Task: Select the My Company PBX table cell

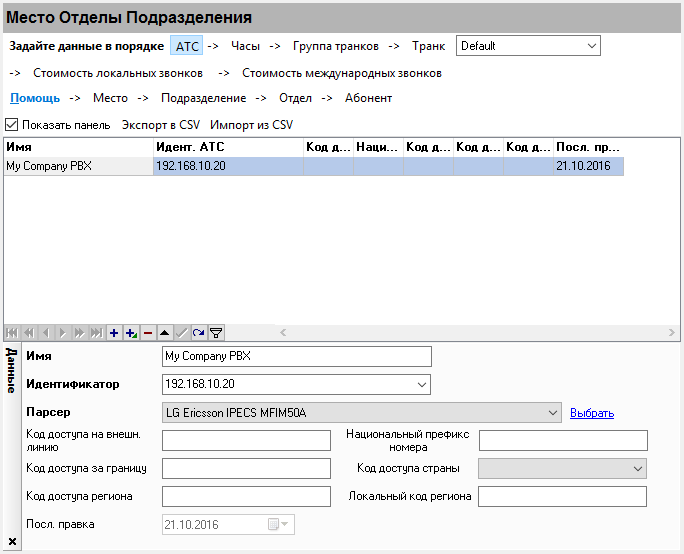Action: pyautogui.click(x=79, y=166)
